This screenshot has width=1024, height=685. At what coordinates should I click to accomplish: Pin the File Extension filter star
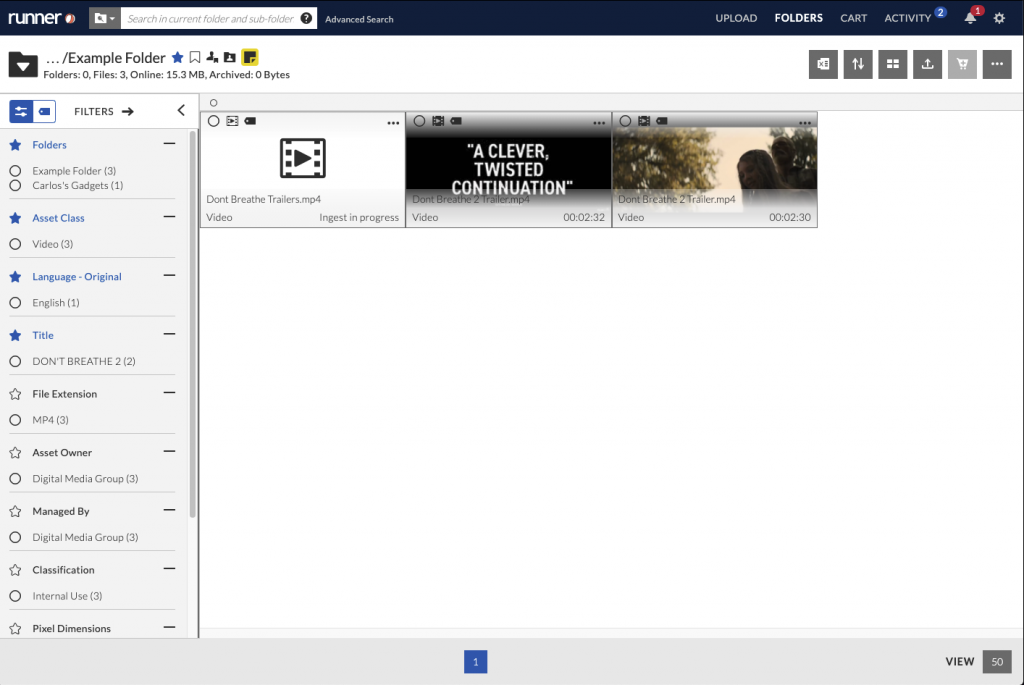pos(16,394)
